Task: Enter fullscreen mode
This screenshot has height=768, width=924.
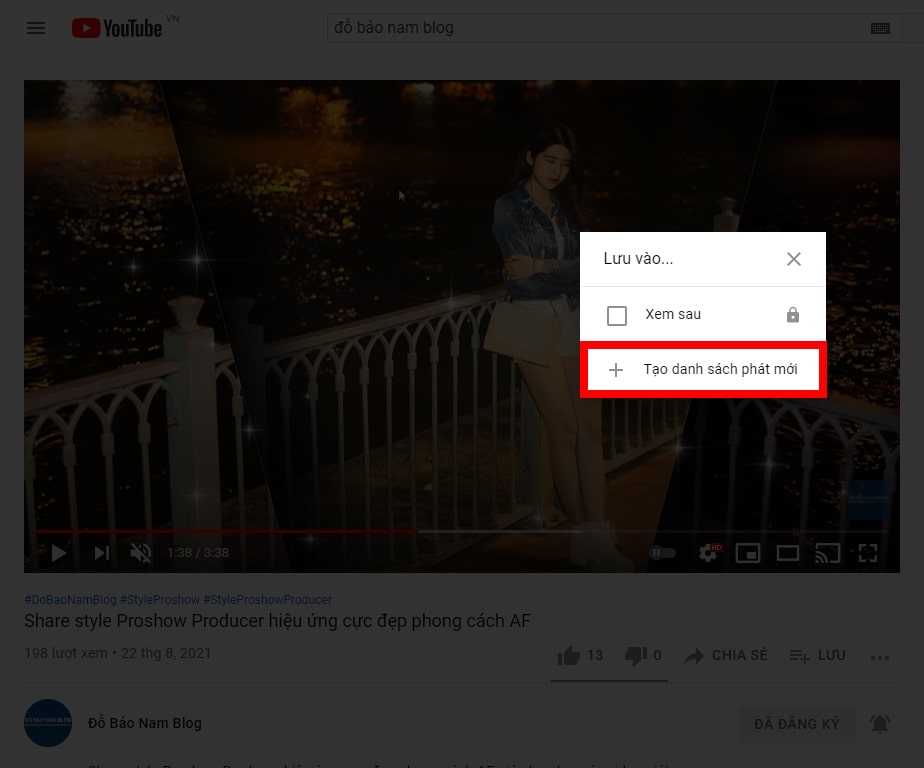Action: [868, 553]
